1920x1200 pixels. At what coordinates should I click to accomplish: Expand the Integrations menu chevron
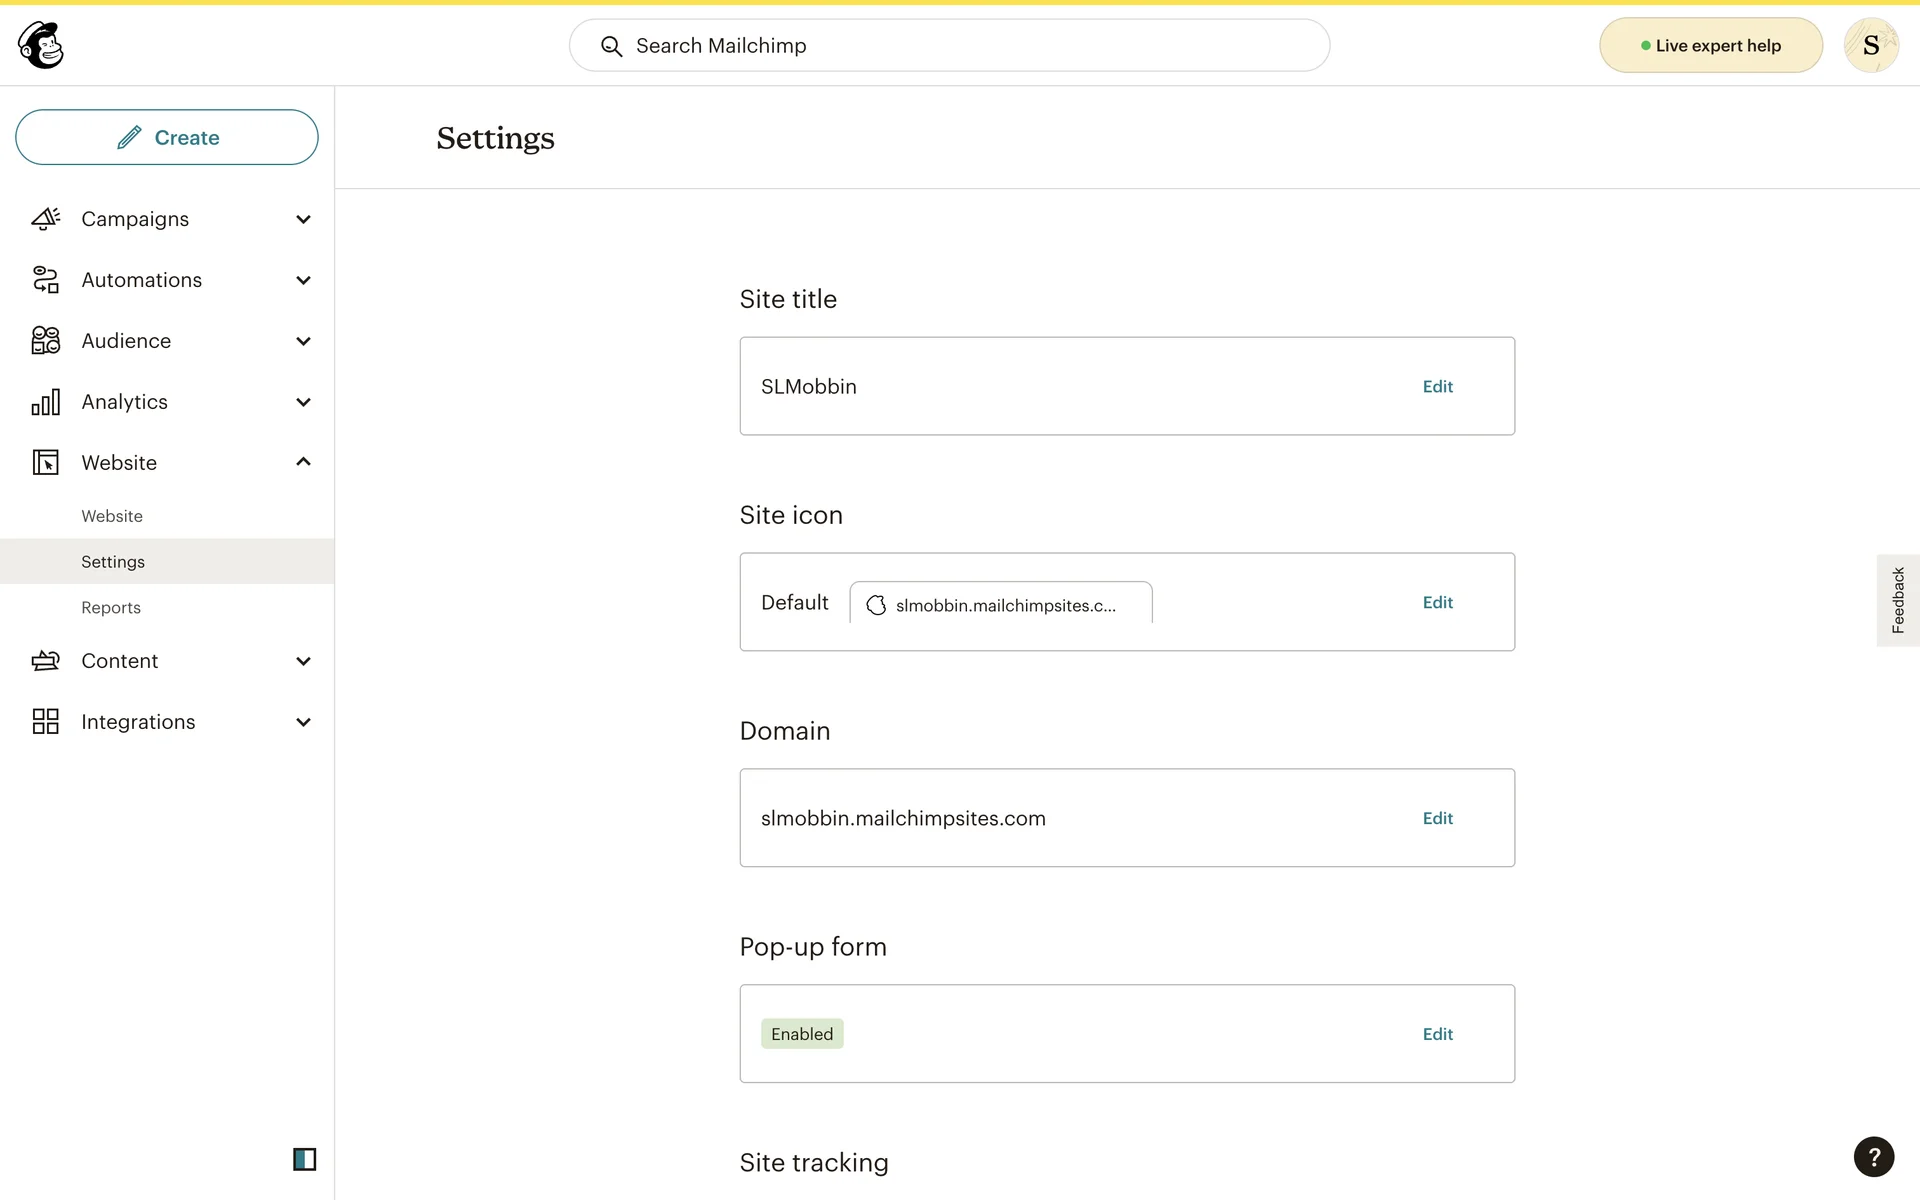(x=303, y=722)
